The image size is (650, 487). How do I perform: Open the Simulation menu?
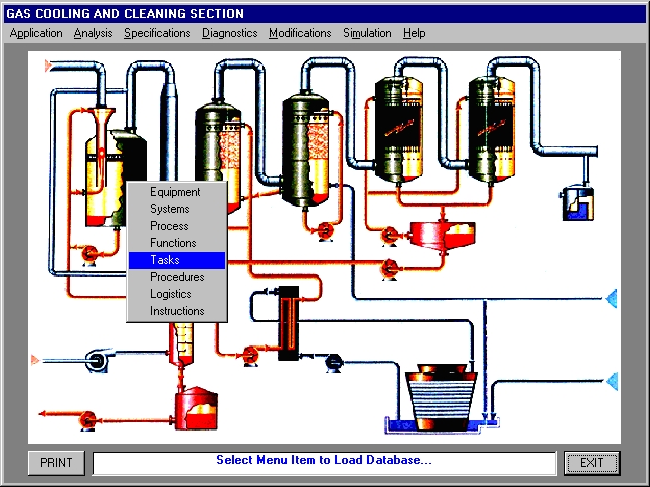click(x=367, y=33)
